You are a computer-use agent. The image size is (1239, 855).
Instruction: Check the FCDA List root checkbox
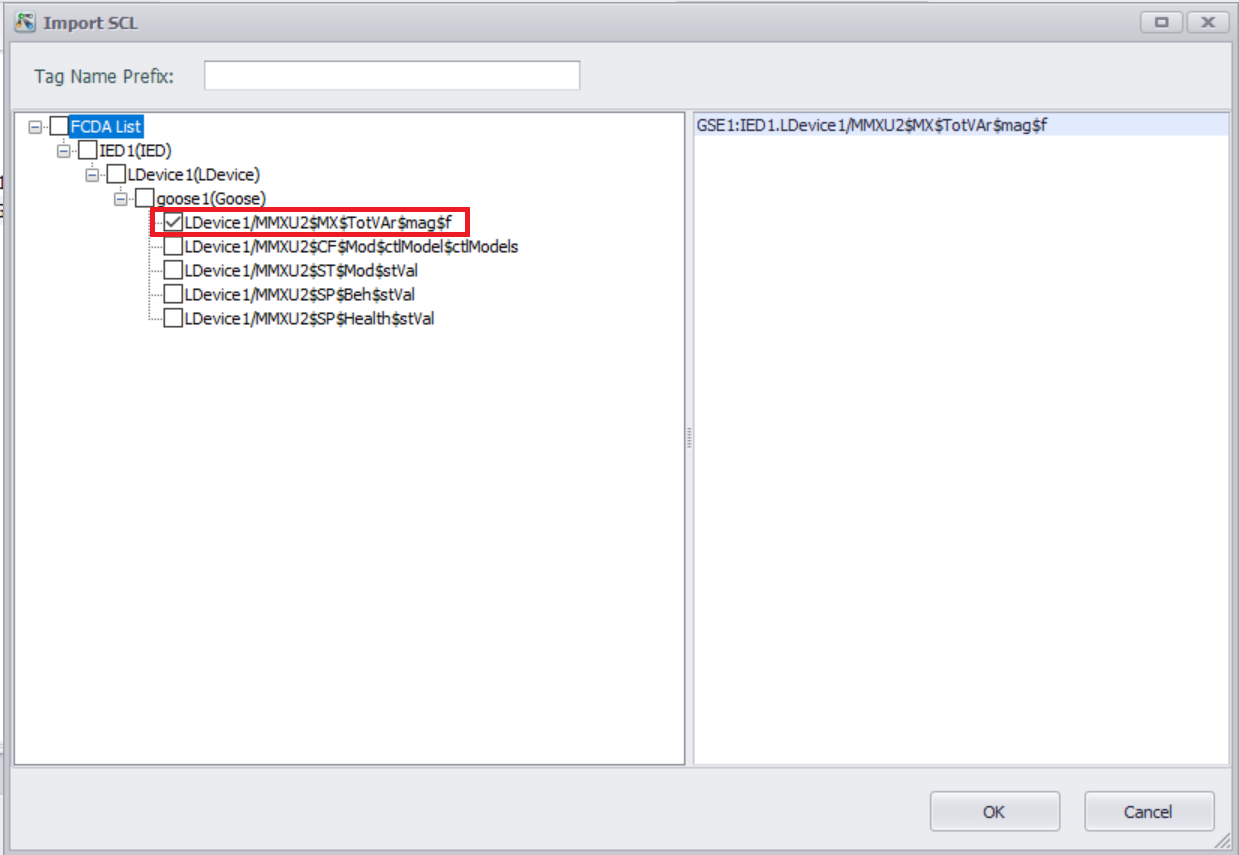(x=60, y=127)
